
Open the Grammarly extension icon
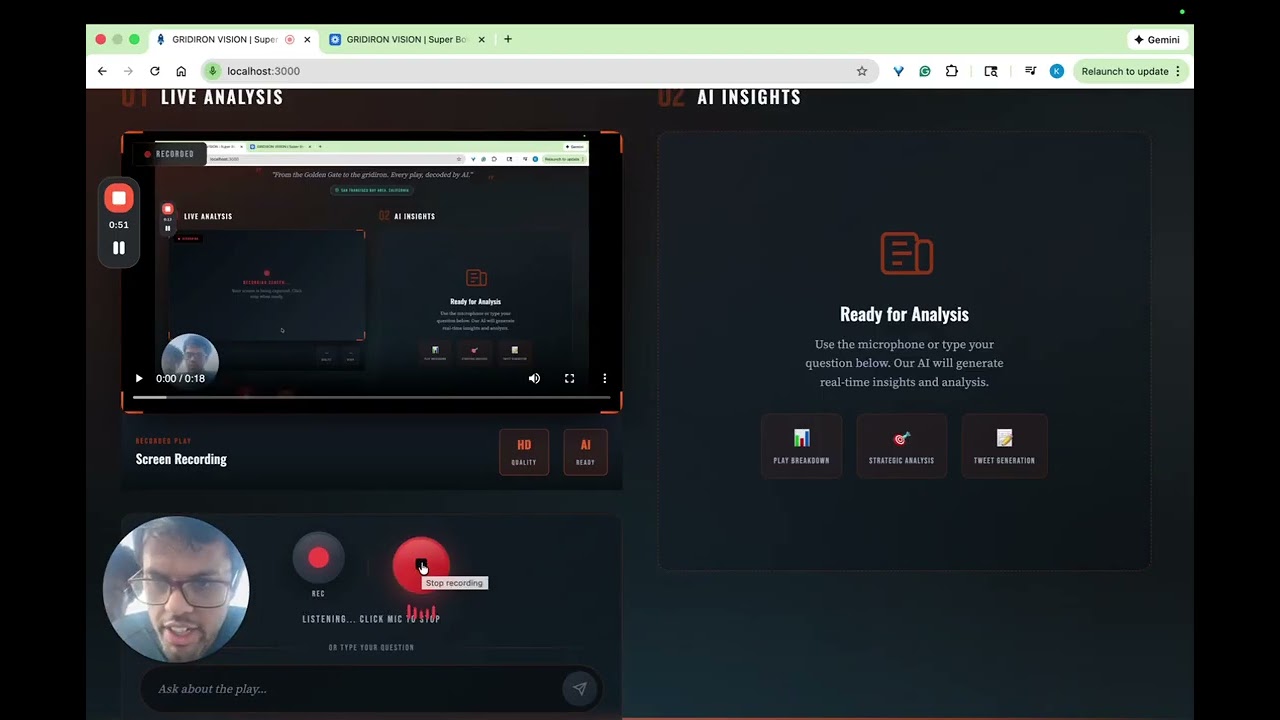(x=925, y=71)
